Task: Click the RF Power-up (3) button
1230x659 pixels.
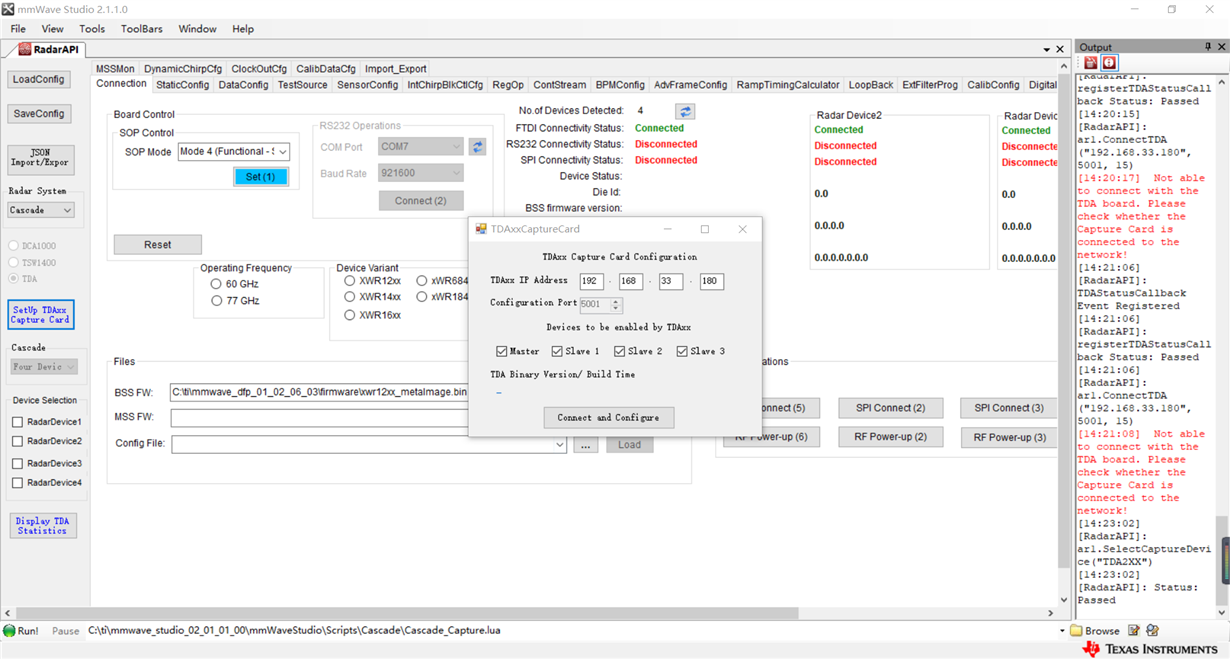Action: 1010,438
